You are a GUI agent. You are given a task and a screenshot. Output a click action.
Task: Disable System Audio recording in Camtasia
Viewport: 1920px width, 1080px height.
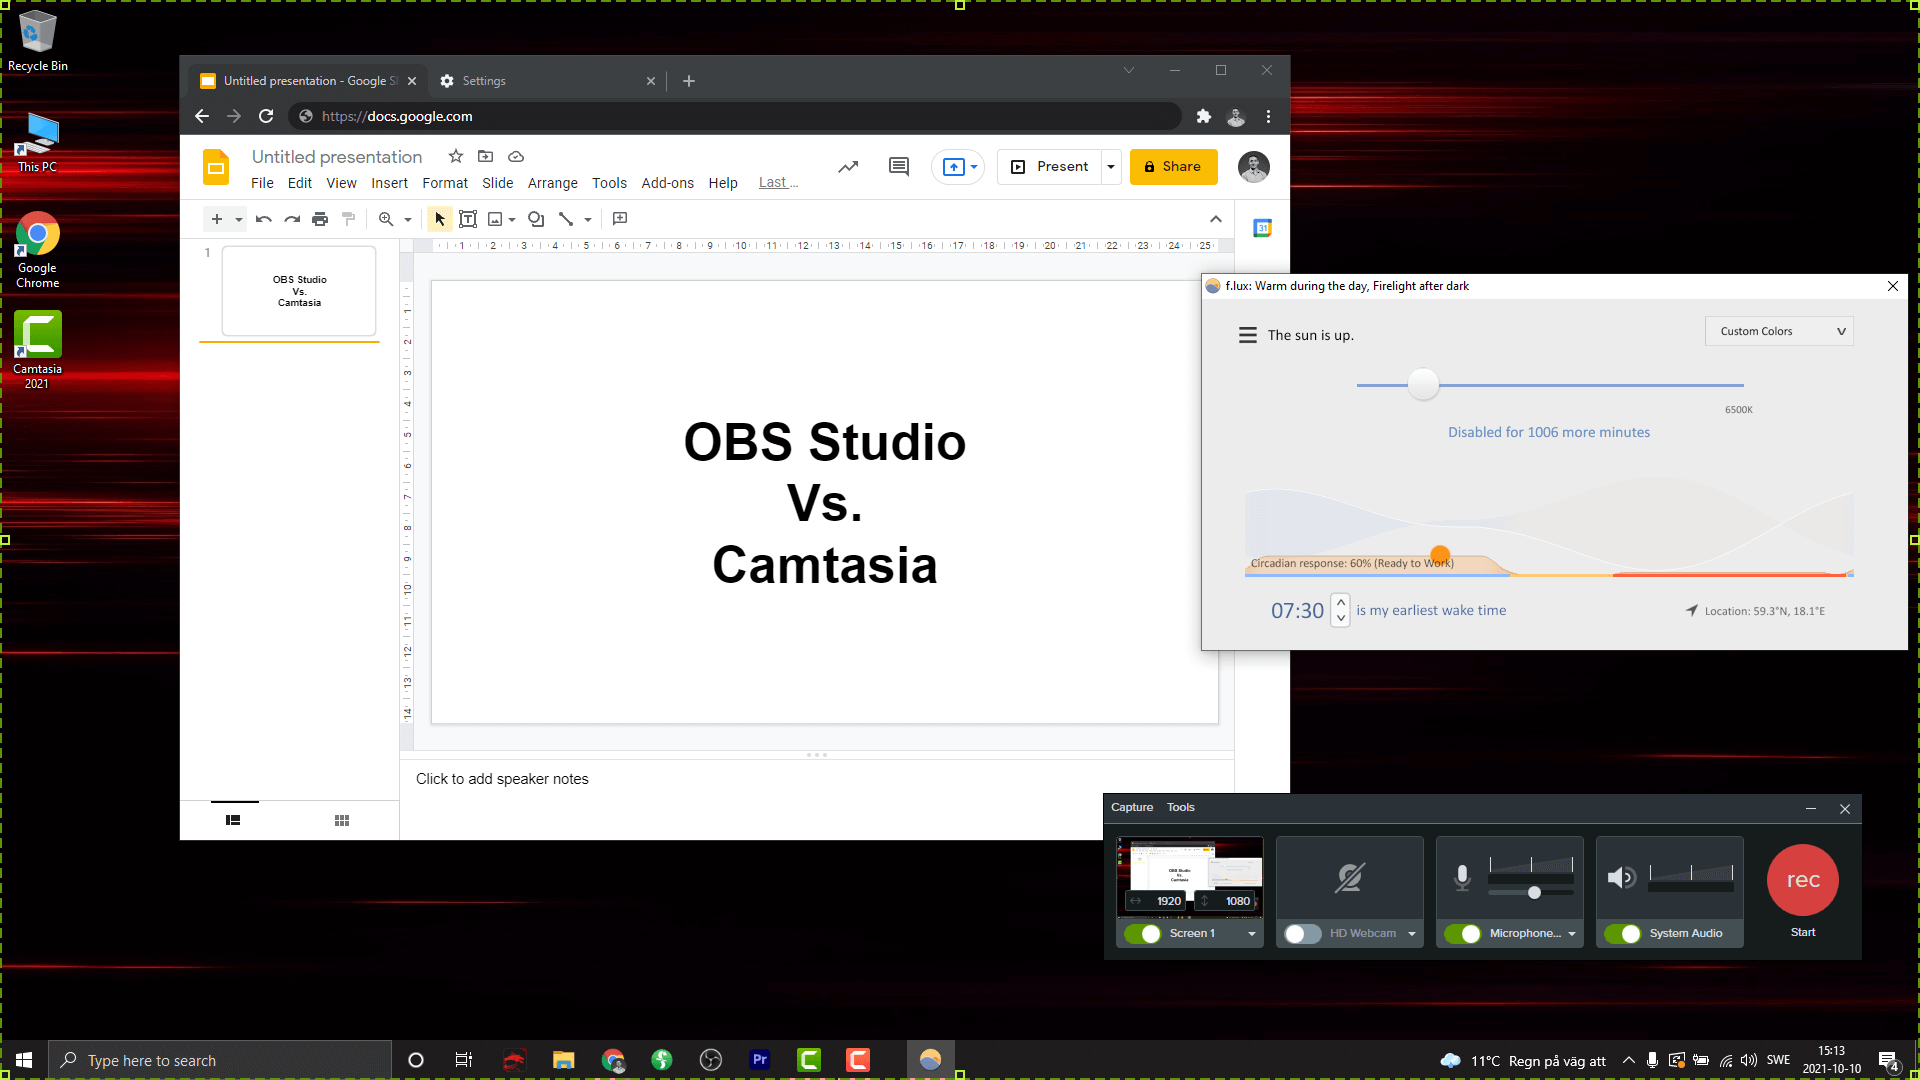point(1625,934)
